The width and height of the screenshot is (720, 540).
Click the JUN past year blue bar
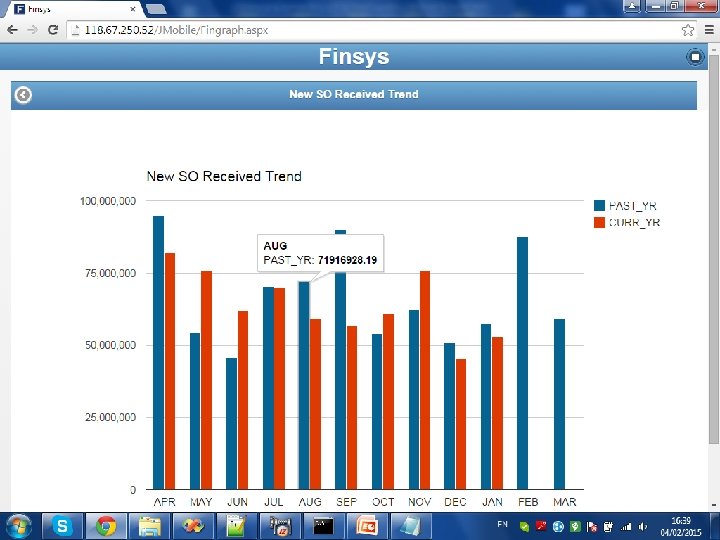[x=231, y=424]
